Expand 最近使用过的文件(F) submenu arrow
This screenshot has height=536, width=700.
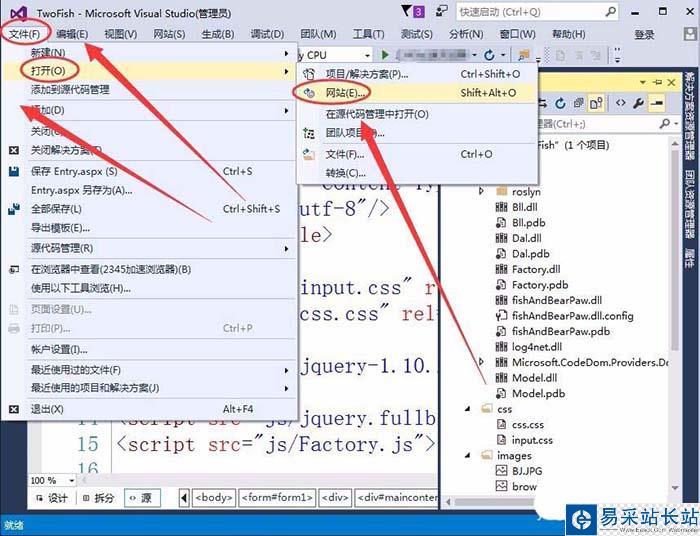tap(286, 370)
